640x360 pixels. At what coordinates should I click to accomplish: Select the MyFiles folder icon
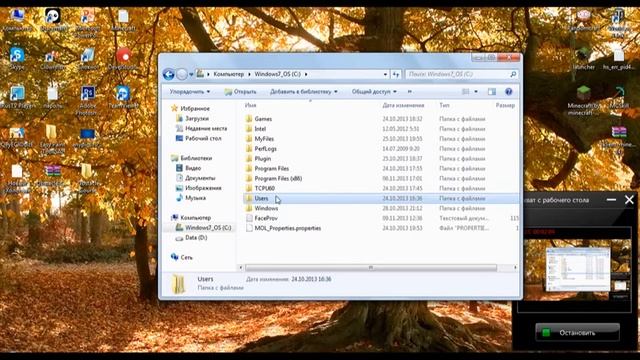(249, 139)
